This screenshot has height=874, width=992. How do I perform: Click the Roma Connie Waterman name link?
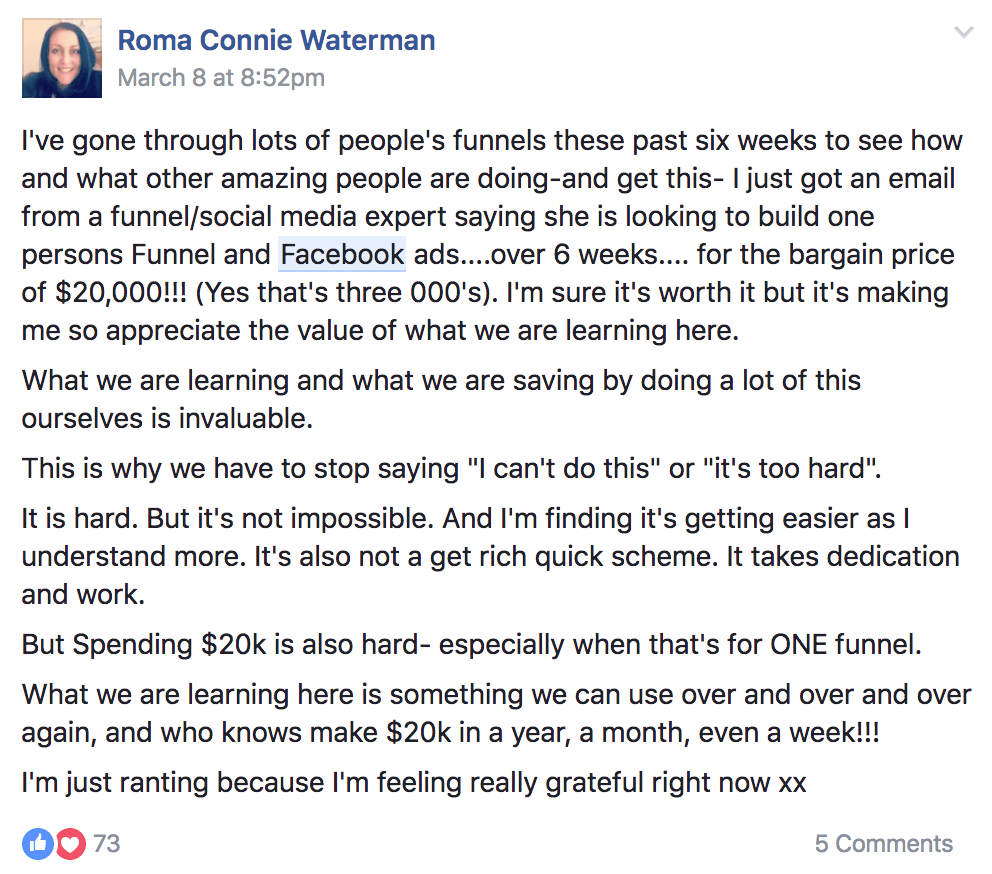(276, 41)
